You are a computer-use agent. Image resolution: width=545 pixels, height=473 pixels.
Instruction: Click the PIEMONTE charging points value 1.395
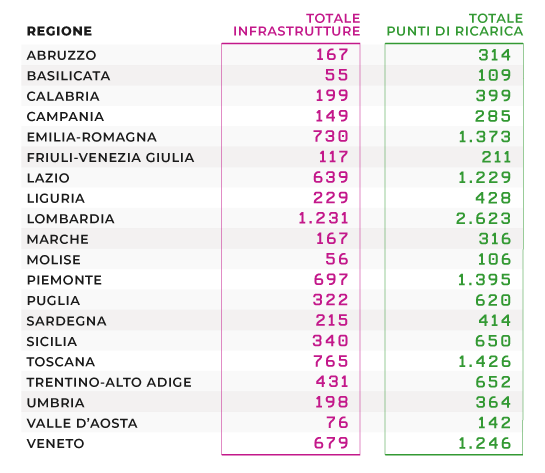[x=485, y=279]
